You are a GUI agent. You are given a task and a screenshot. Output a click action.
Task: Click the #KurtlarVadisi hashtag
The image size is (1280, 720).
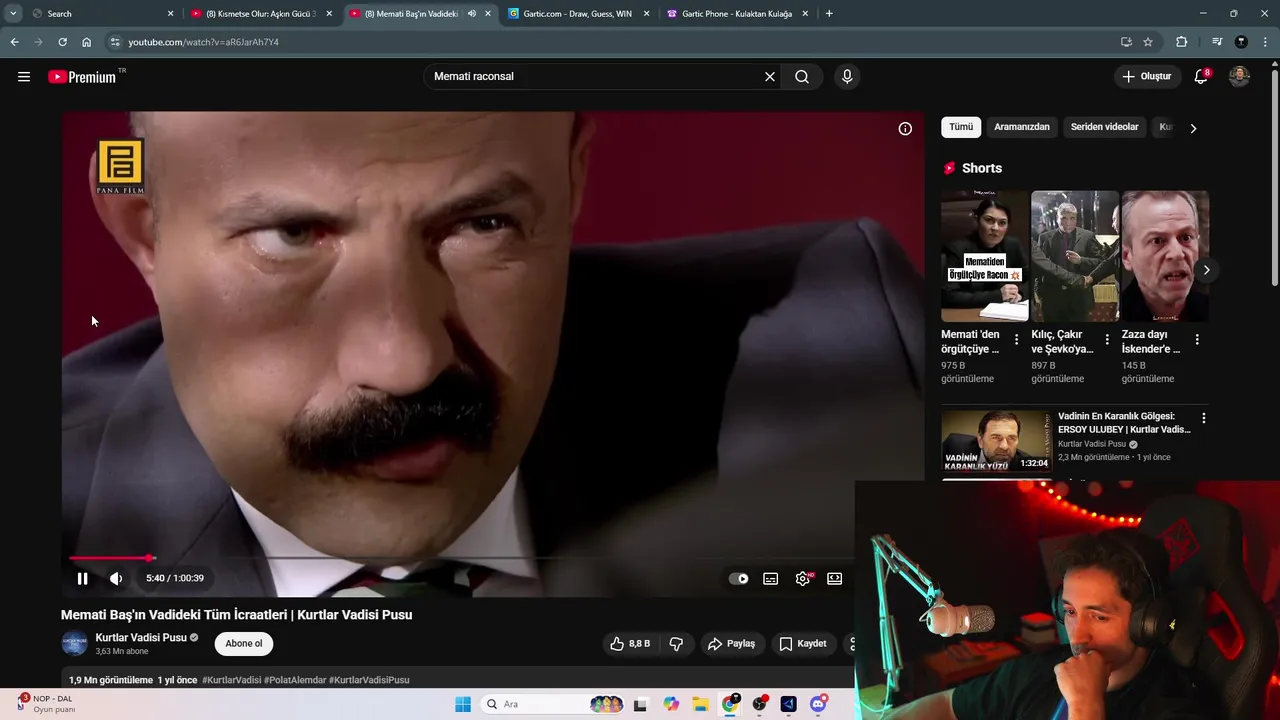click(x=231, y=680)
